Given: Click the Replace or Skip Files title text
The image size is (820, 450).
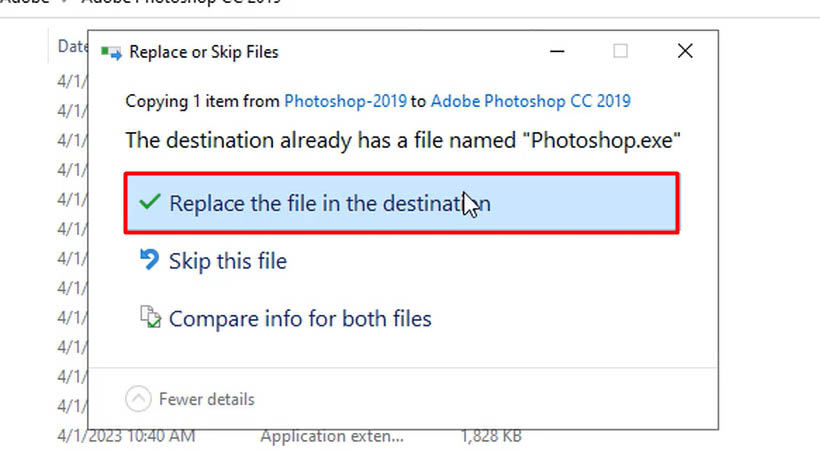Looking at the screenshot, I should 205,52.
